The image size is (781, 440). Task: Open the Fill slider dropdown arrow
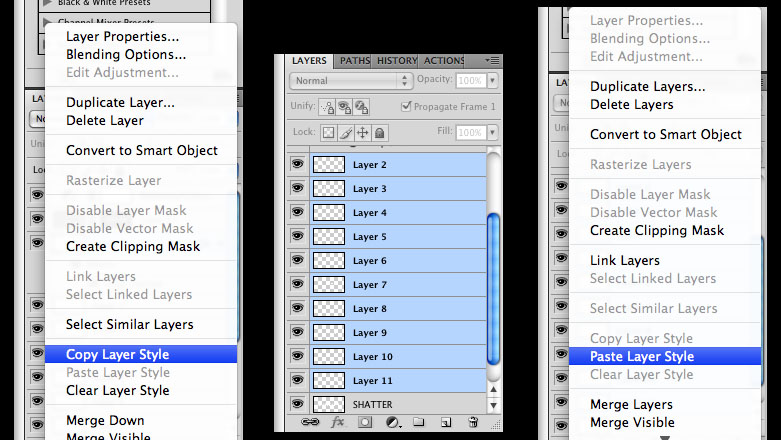coord(493,133)
